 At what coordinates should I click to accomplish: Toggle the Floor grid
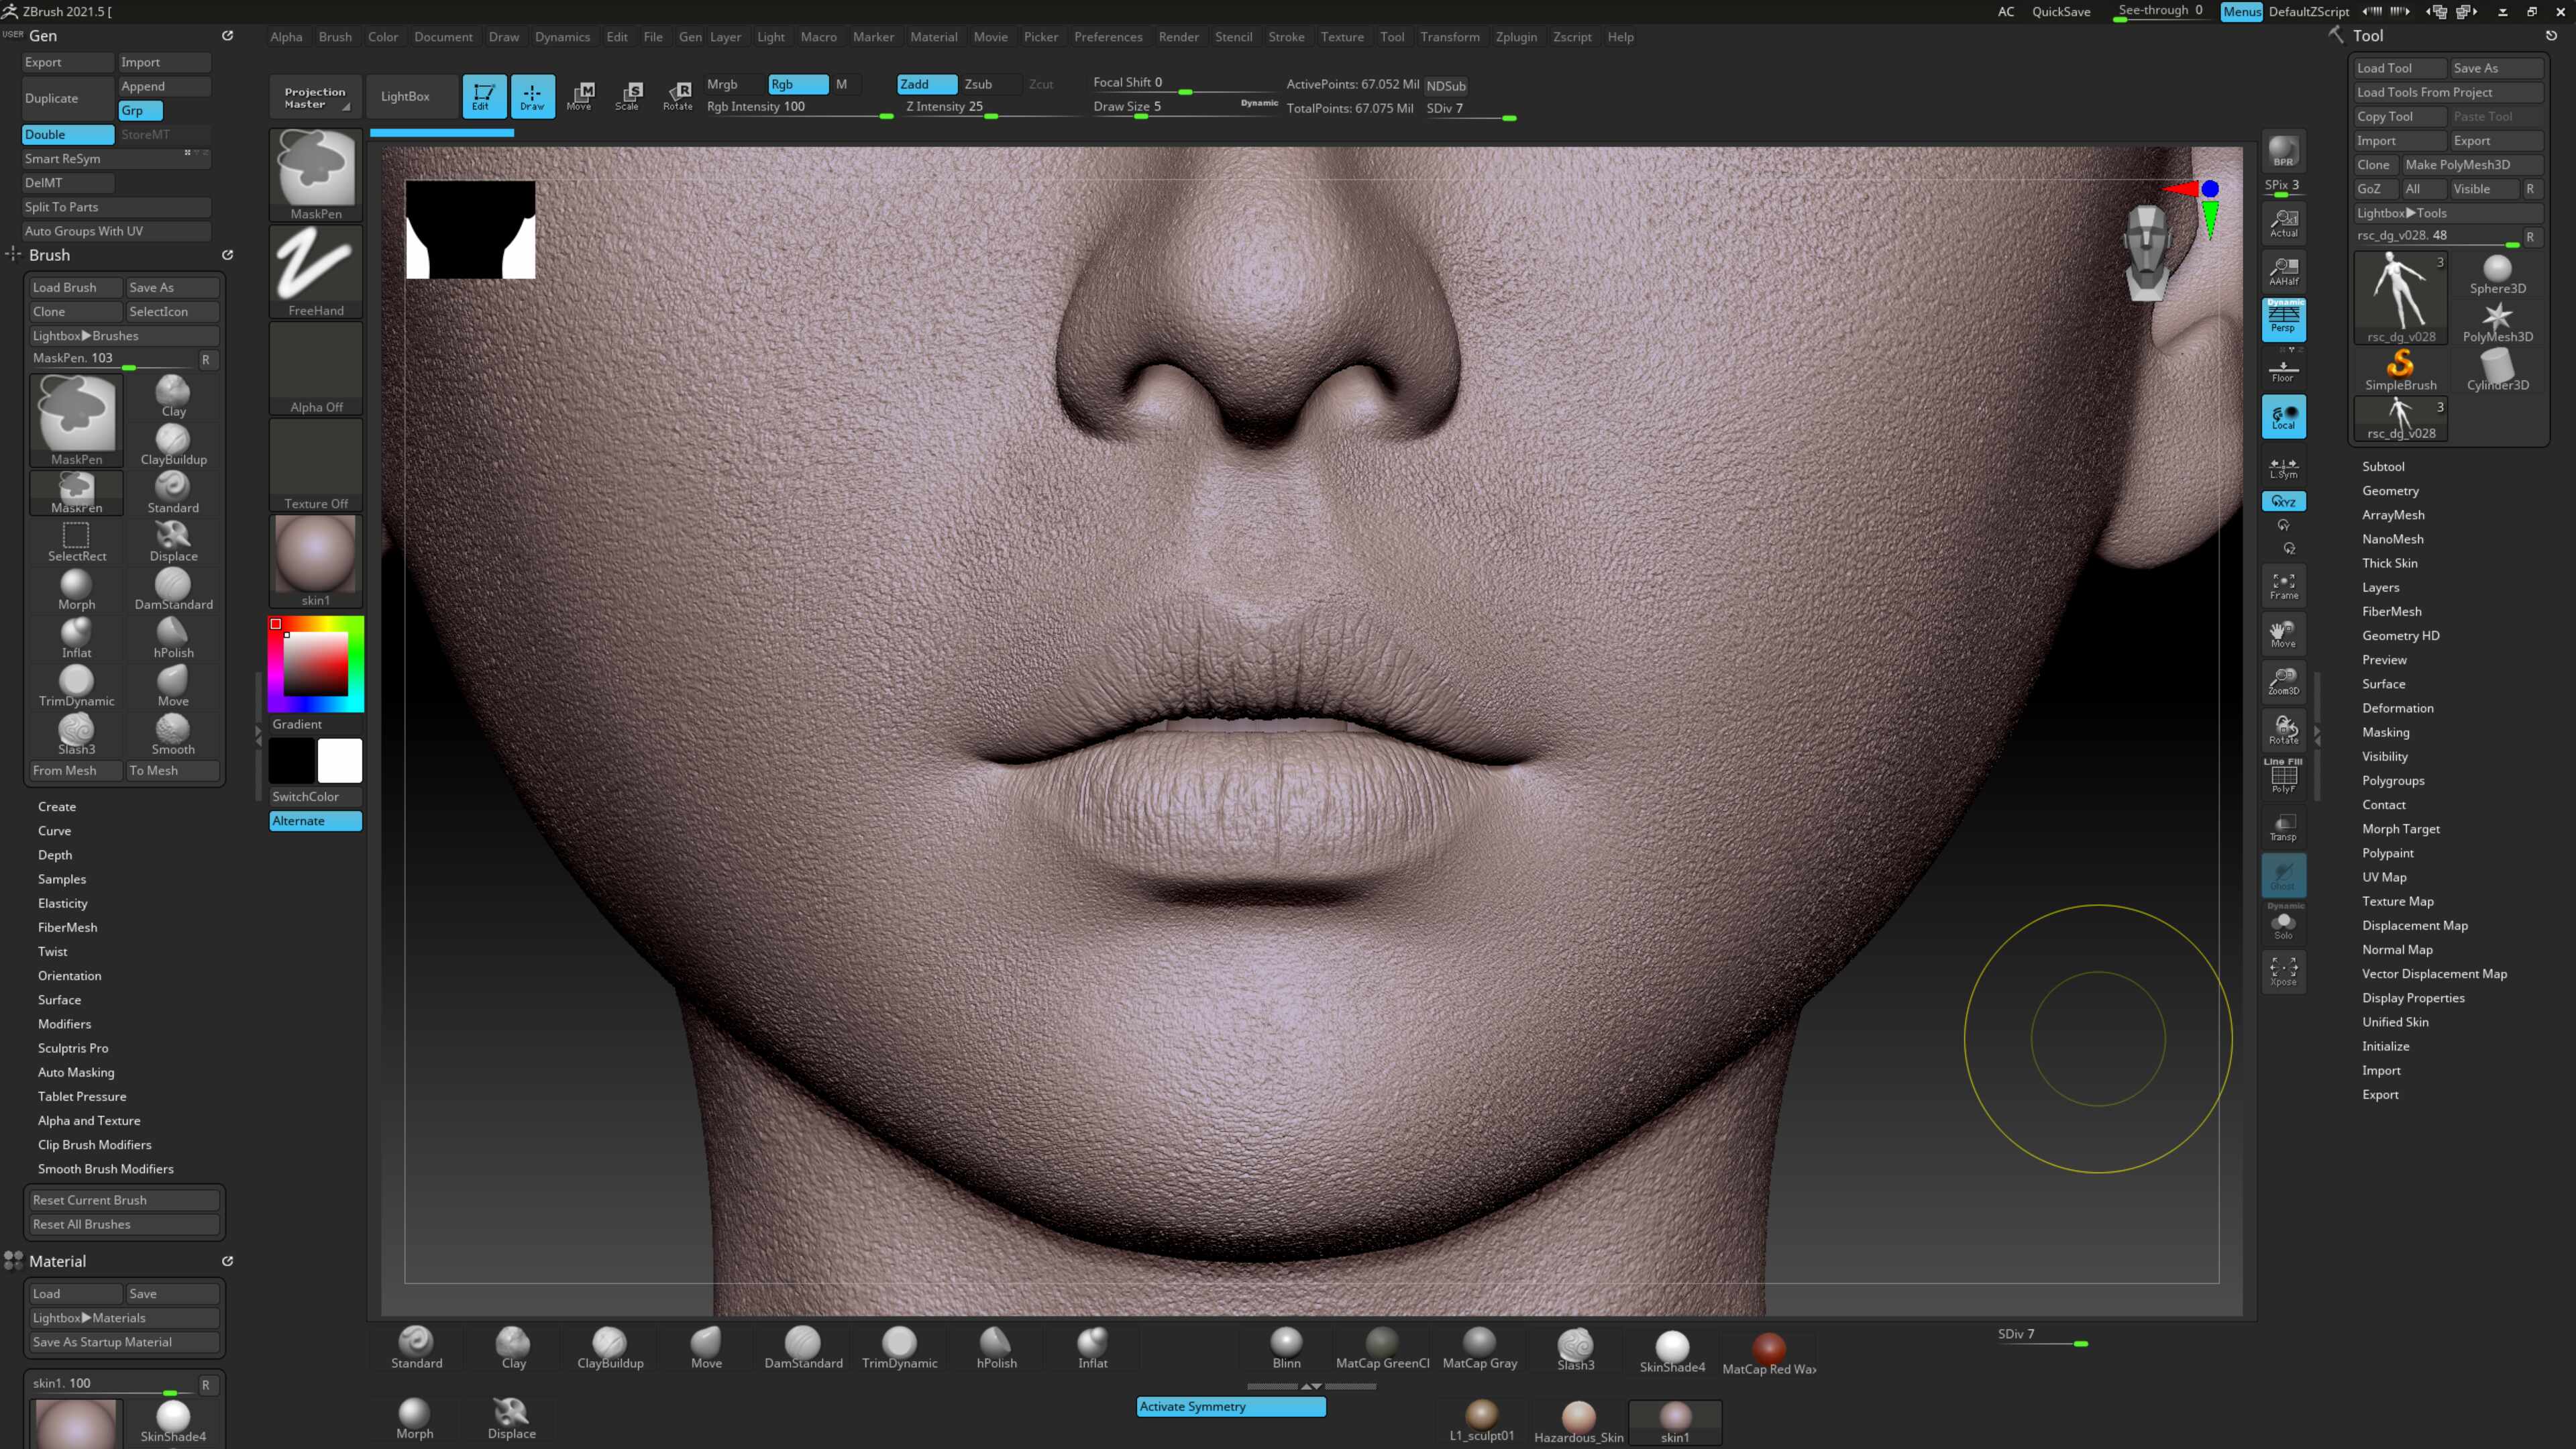click(x=2283, y=370)
